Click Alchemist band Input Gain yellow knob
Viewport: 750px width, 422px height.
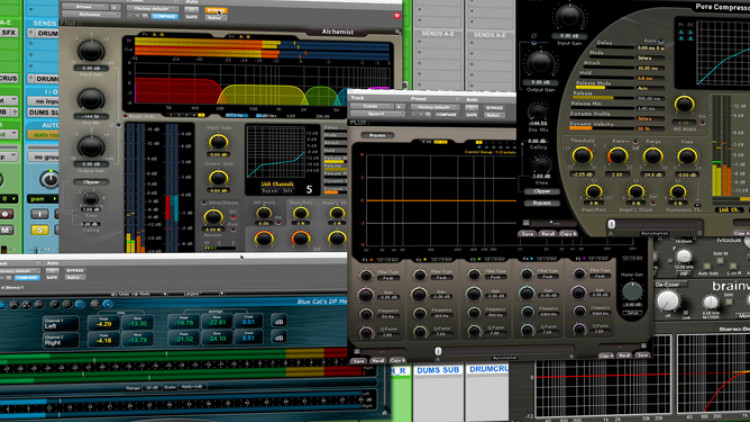[x=219, y=142]
